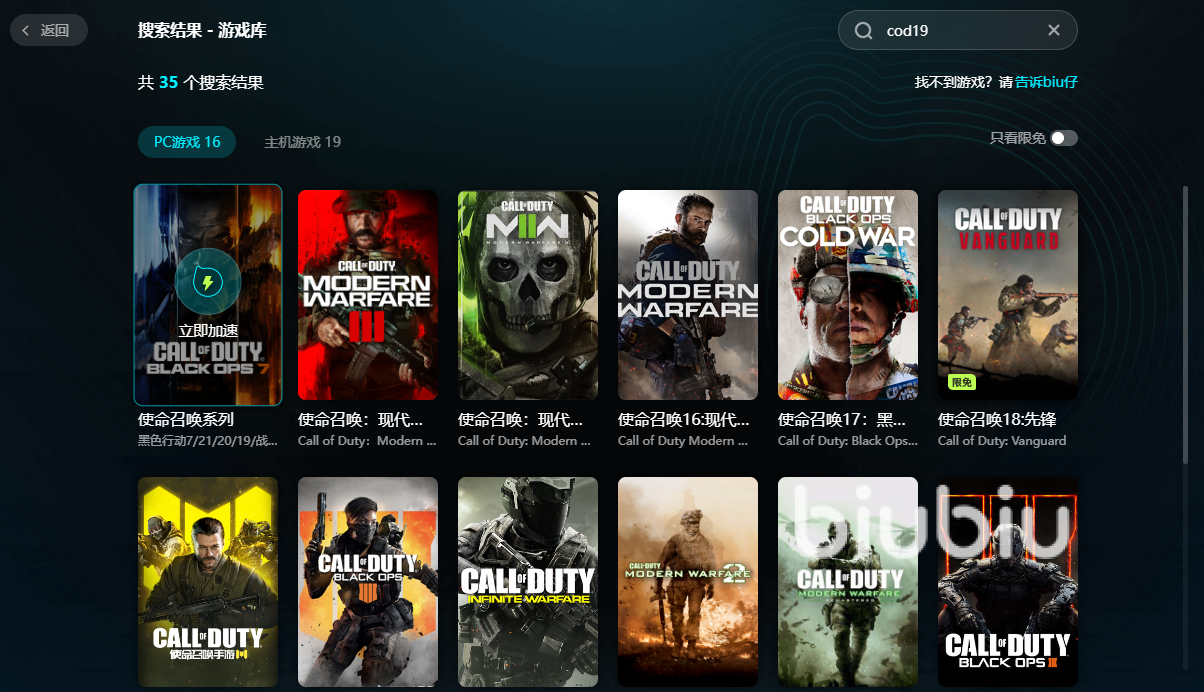Screen dimensions: 1204x692
Task: Click the 限免 badge on Vanguard
Action: pyautogui.click(x=961, y=382)
